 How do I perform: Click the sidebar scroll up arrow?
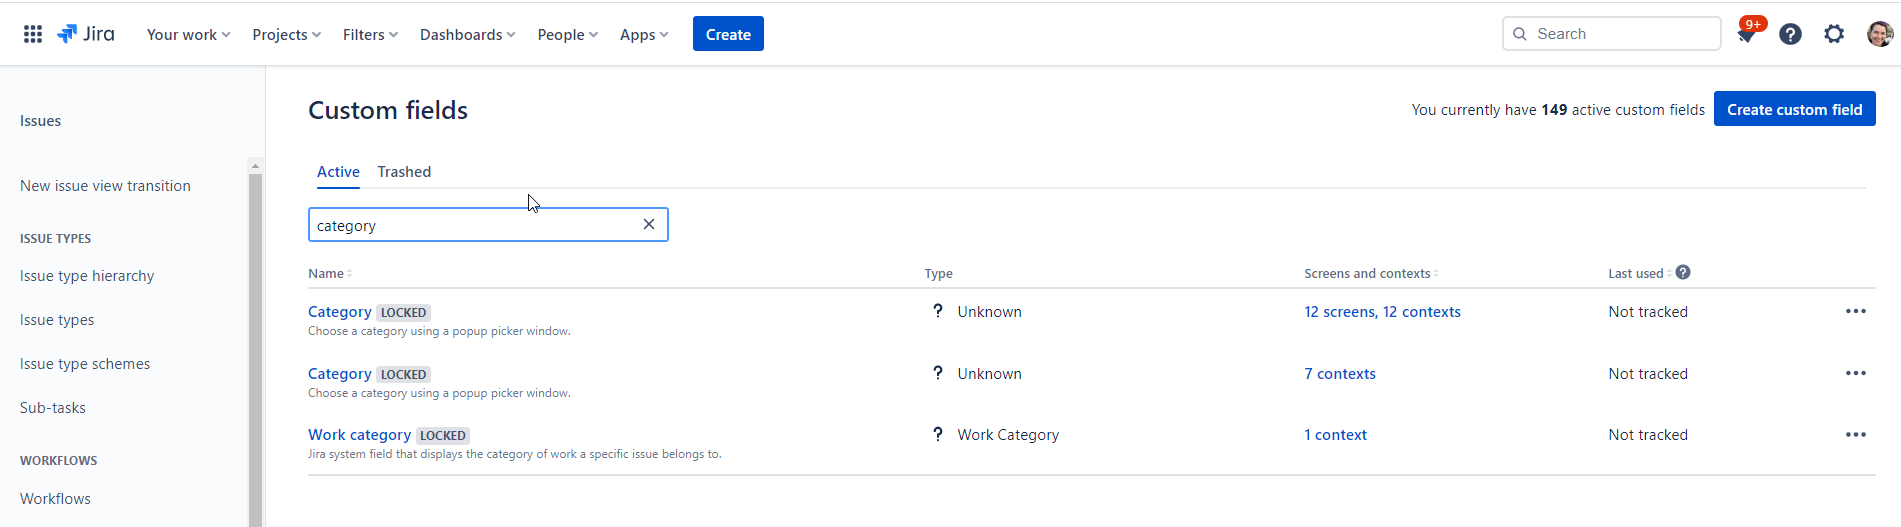tap(255, 165)
